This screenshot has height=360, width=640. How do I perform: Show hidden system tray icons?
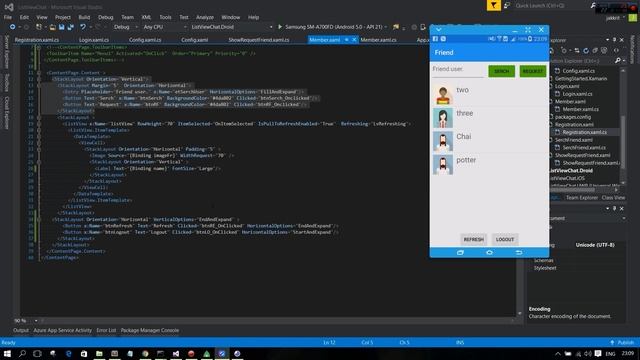[558, 353]
